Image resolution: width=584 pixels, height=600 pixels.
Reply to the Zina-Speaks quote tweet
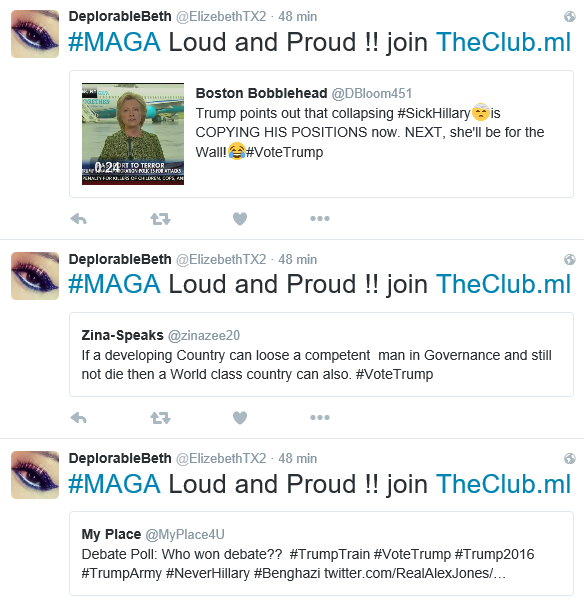point(79,417)
